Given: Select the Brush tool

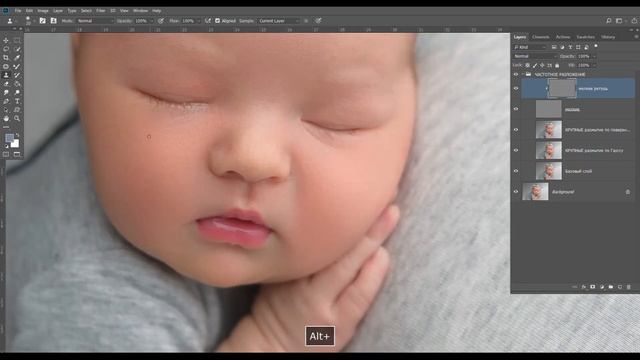Looking at the screenshot, I should pos(17,67).
